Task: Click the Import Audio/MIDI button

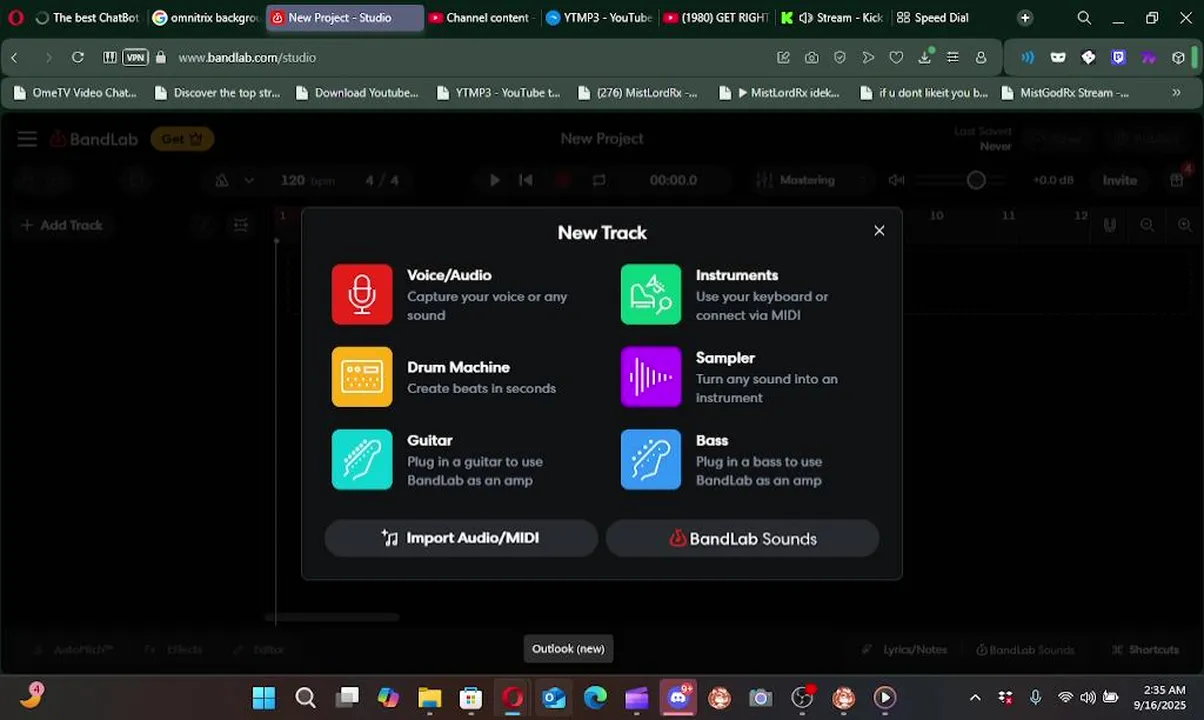Action: click(461, 538)
